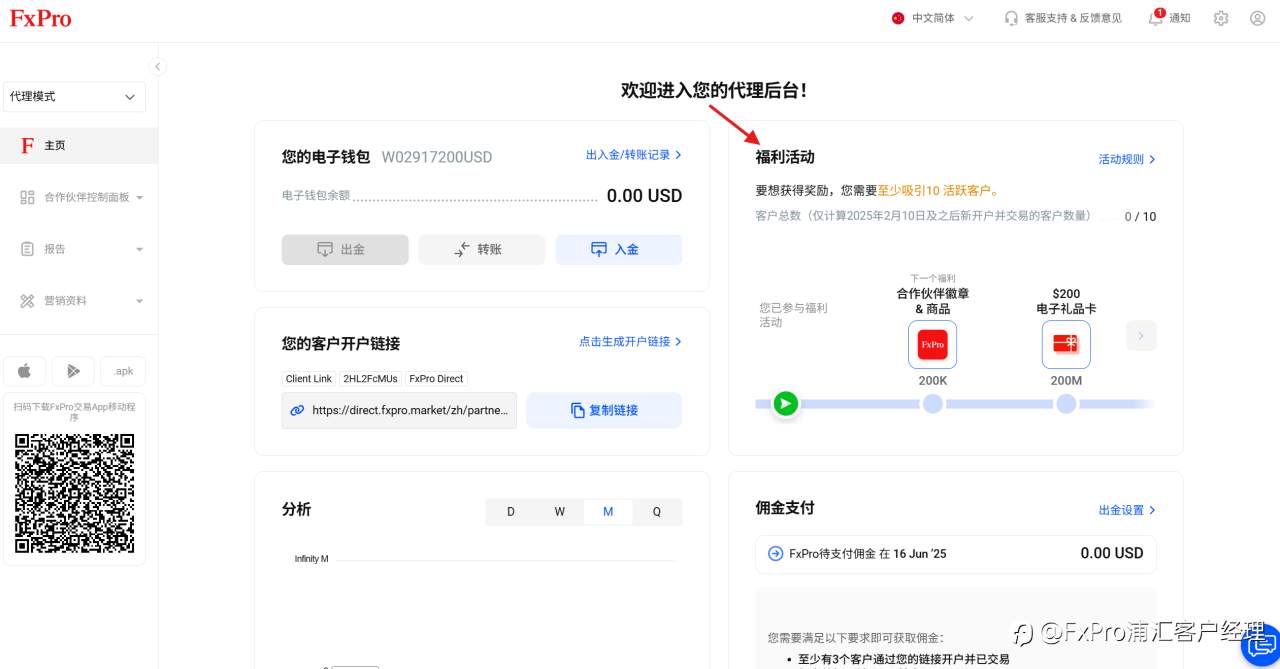Viewport: 1280px width, 669px height.
Task: Switch analysis chart to M period
Action: tap(608, 512)
